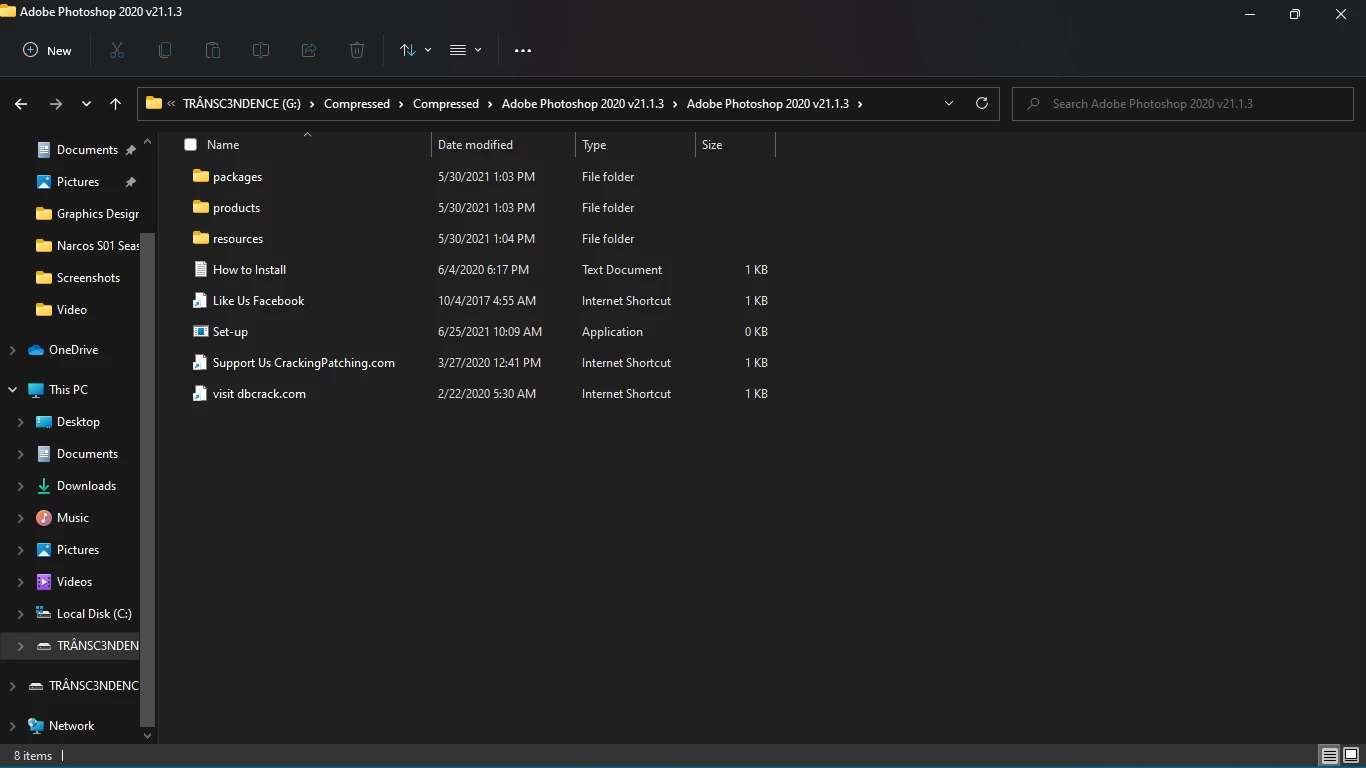Click the search box for this folder
The height and width of the screenshot is (768, 1366).
1183,103
